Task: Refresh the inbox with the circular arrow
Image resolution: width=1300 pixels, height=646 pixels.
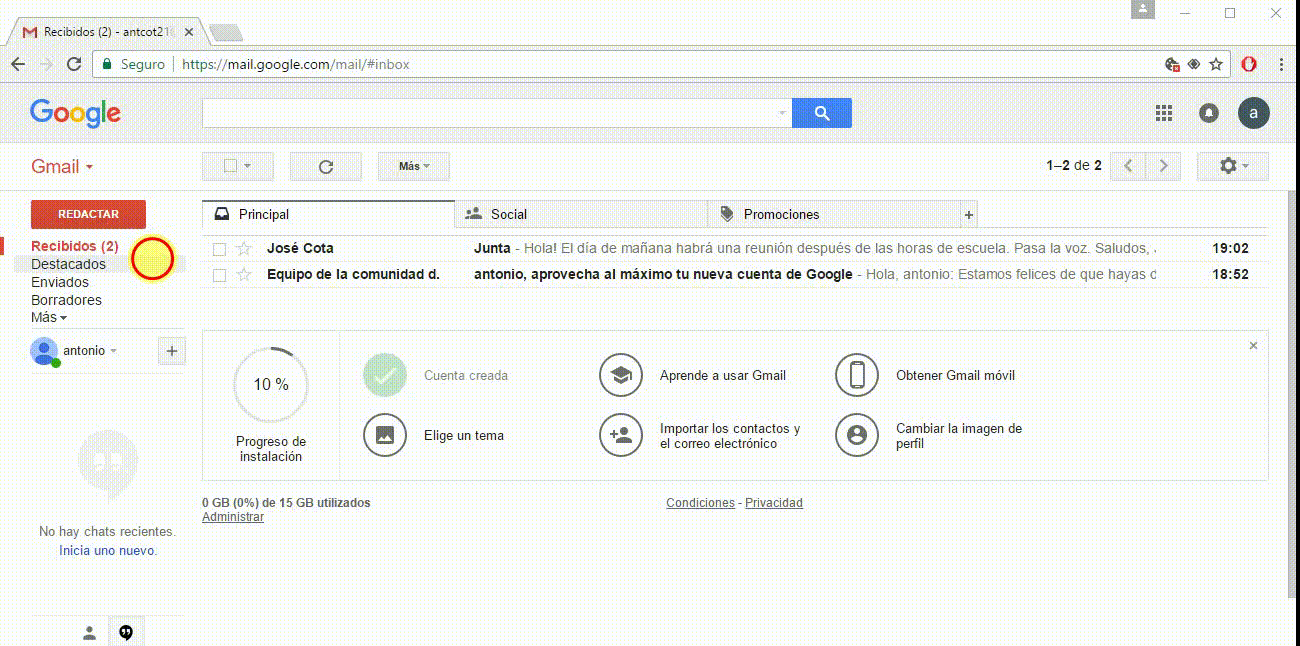Action: click(325, 167)
